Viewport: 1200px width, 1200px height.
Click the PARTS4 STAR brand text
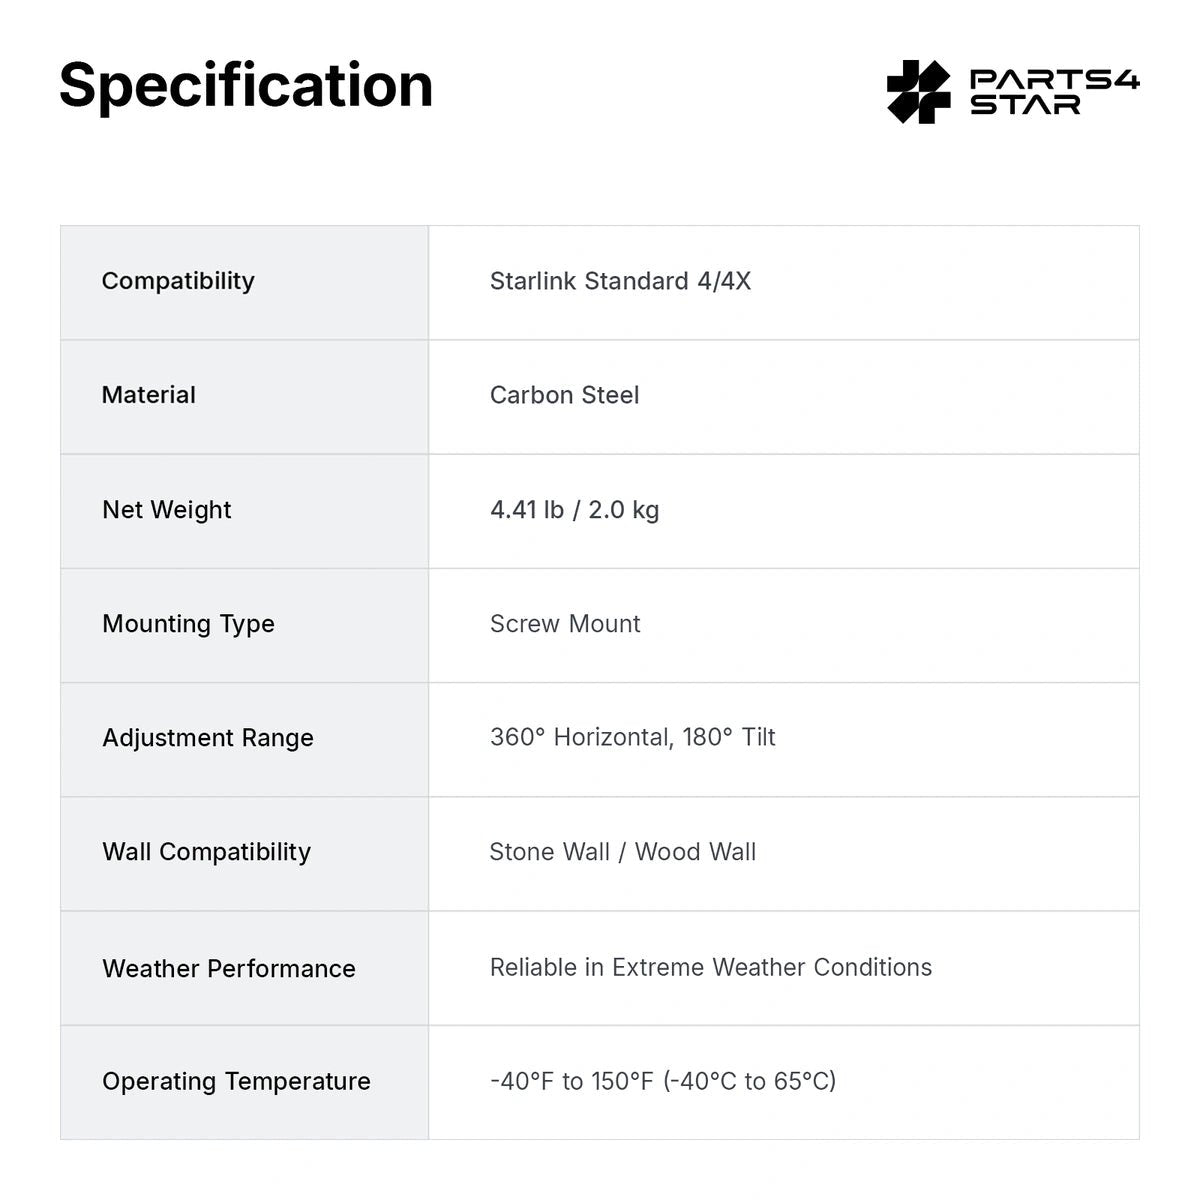coord(1055,92)
